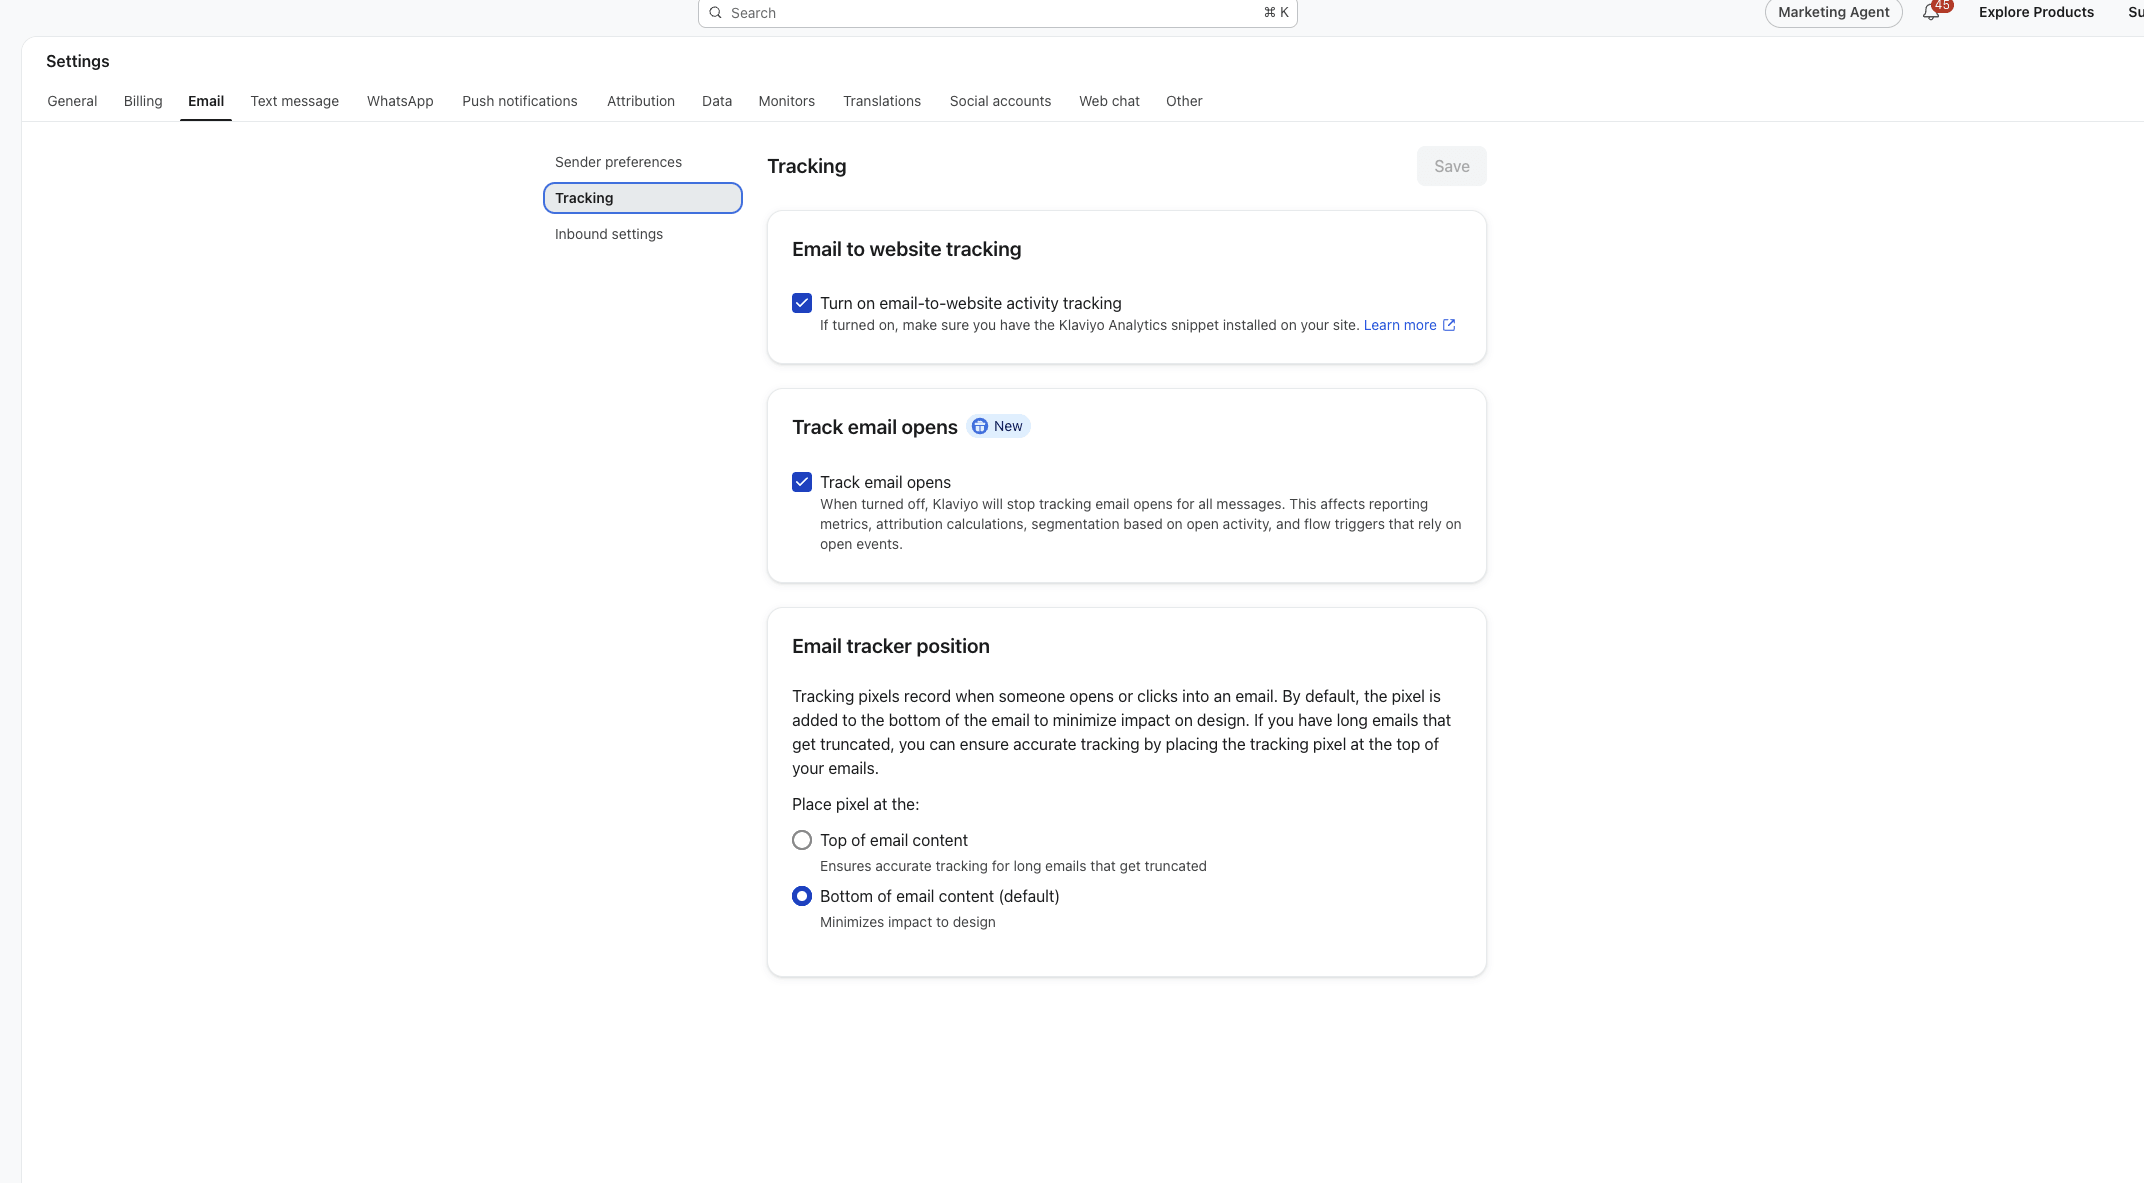2144x1183 pixels.
Task: Focus the Search input field
Action: [997, 13]
